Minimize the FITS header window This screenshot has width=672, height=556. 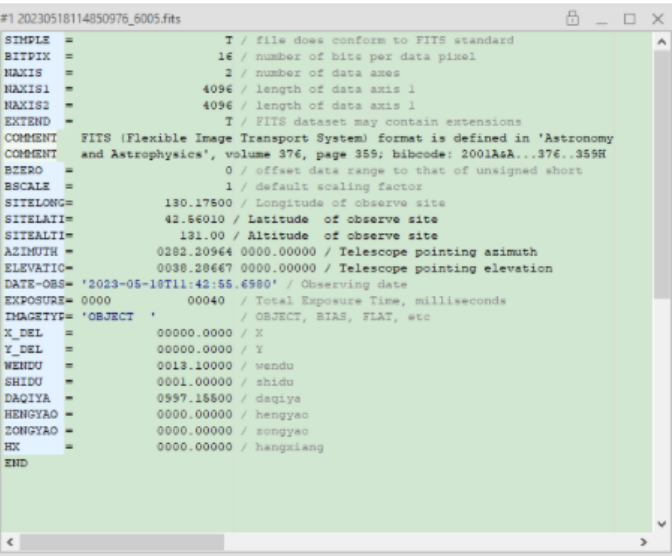tap(603, 18)
